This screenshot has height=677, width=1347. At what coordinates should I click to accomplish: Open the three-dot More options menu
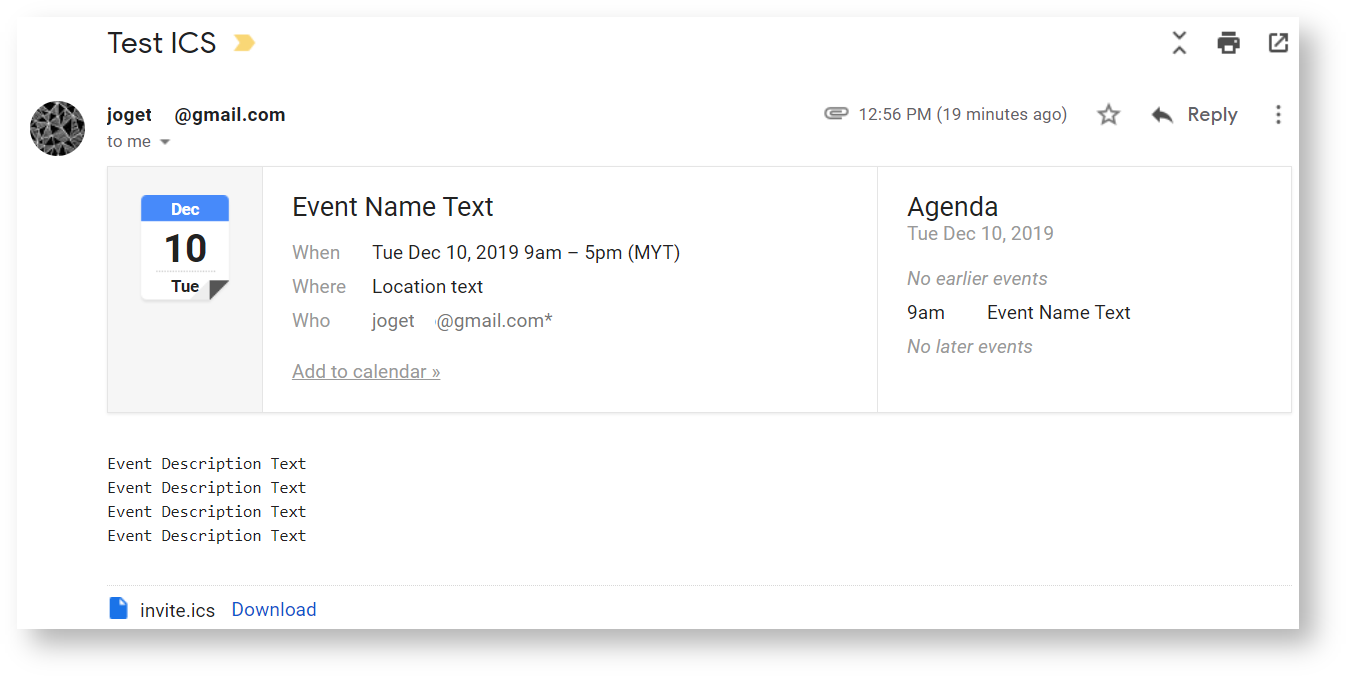[1278, 115]
